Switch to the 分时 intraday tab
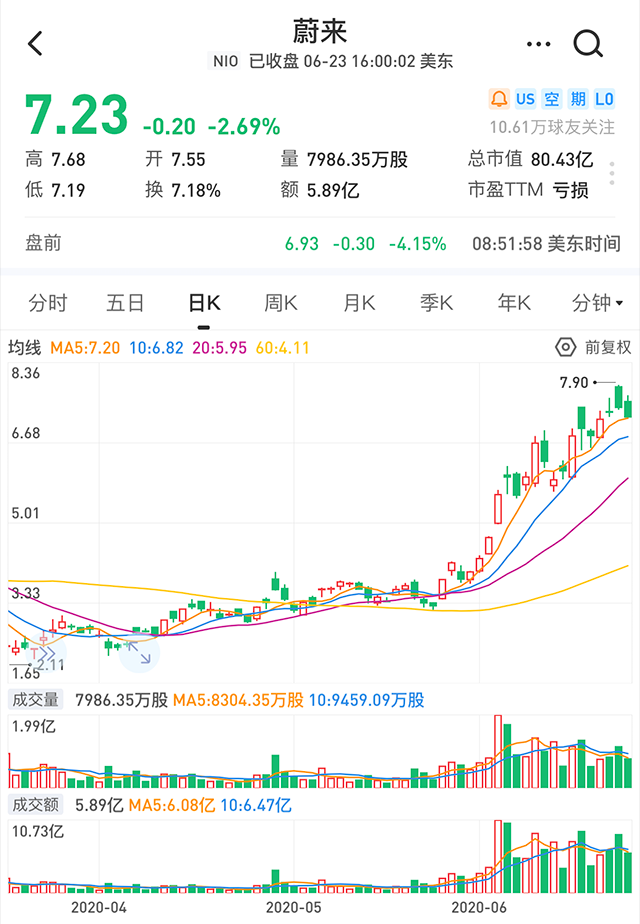Screen dimensions: 640x924 point(48,303)
